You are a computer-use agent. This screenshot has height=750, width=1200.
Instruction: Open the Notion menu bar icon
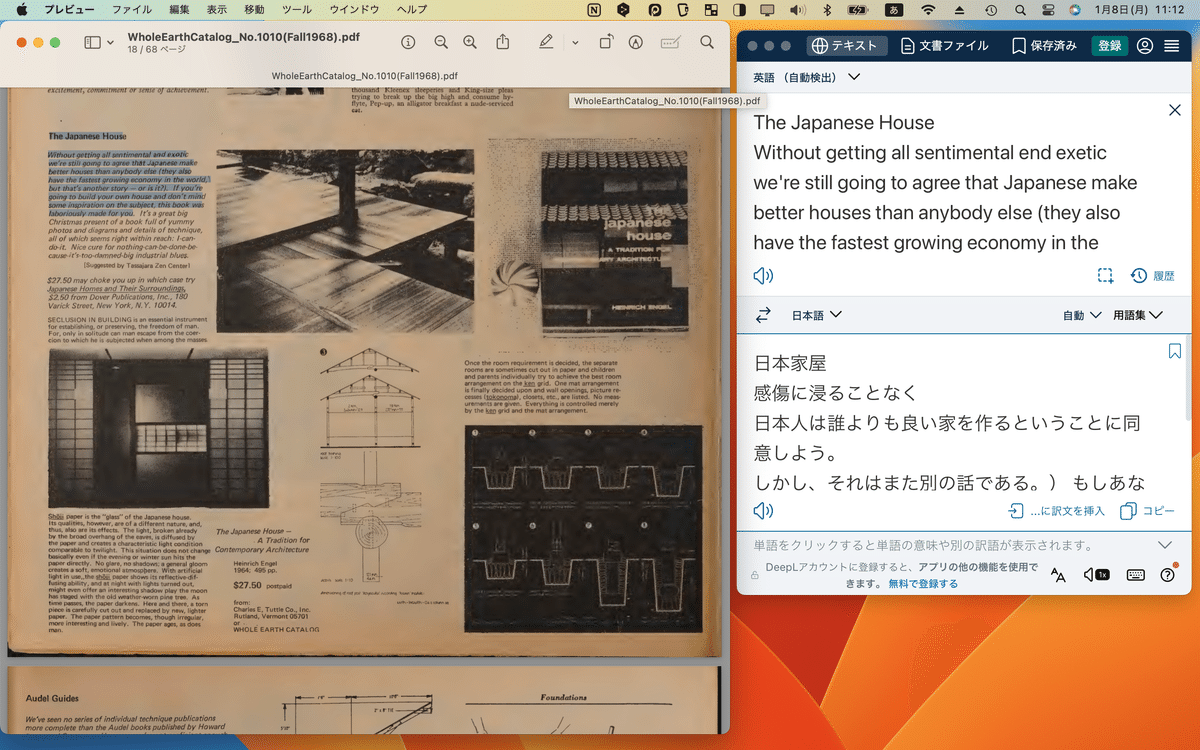click(x=594, y=10)
